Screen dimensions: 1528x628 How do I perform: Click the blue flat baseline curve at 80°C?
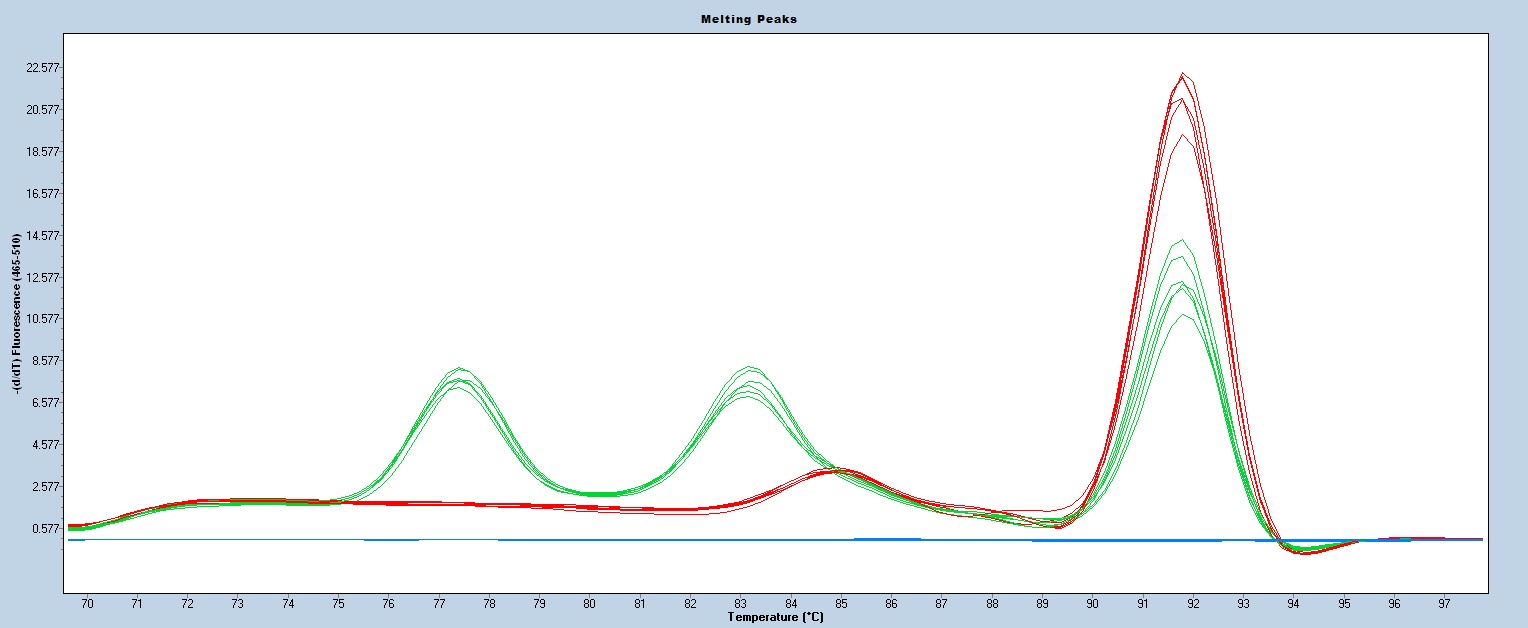(590, 540)
